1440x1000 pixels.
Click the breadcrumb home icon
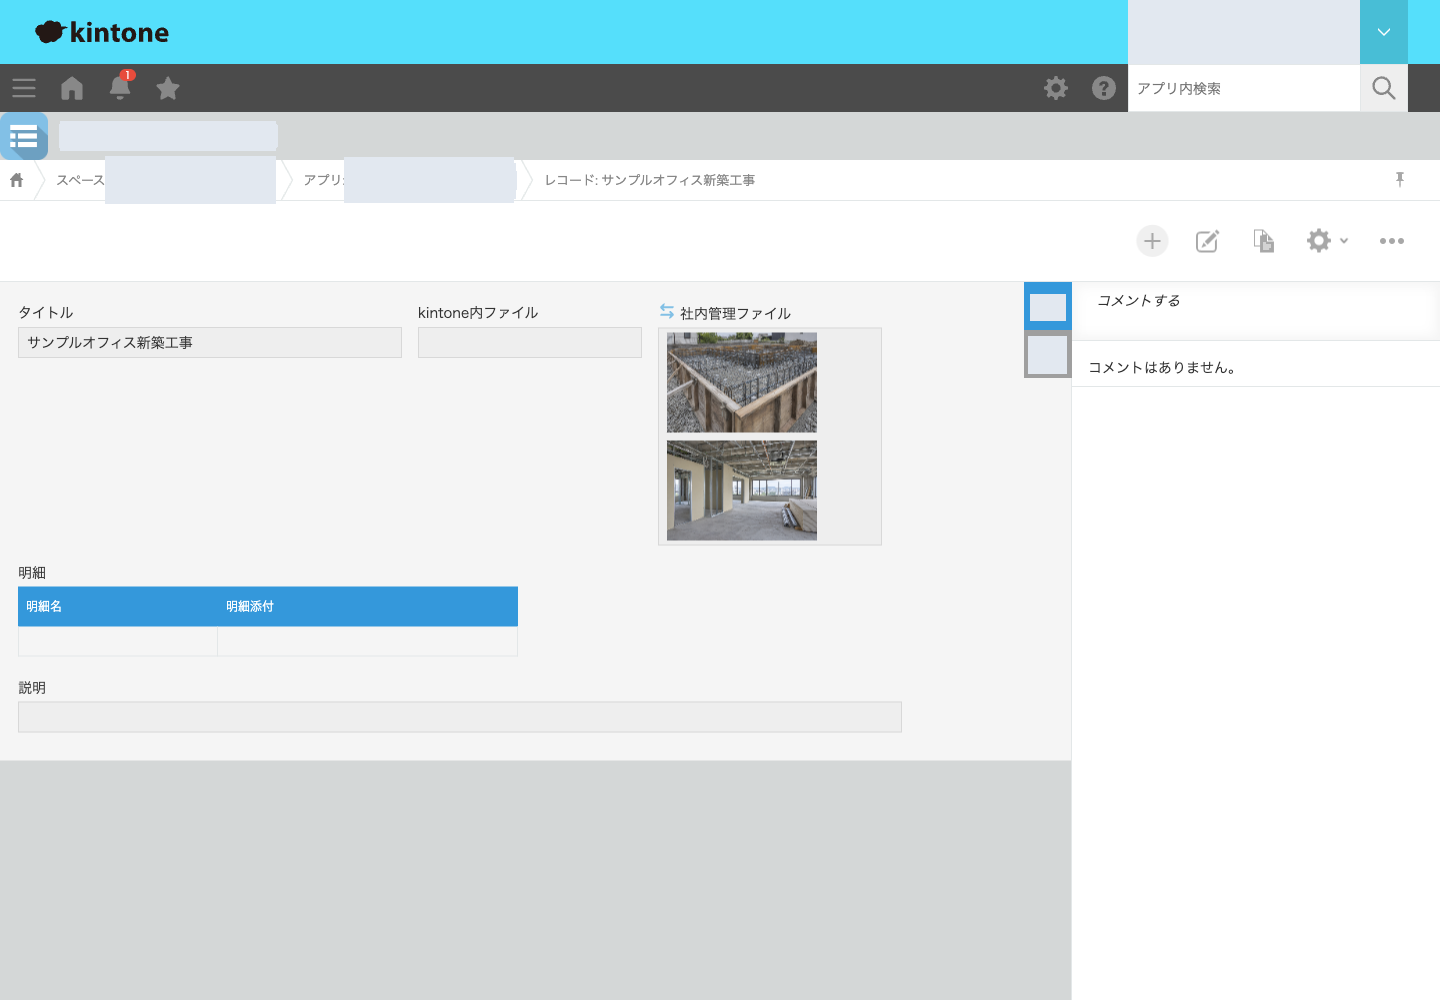coord(17,180)
